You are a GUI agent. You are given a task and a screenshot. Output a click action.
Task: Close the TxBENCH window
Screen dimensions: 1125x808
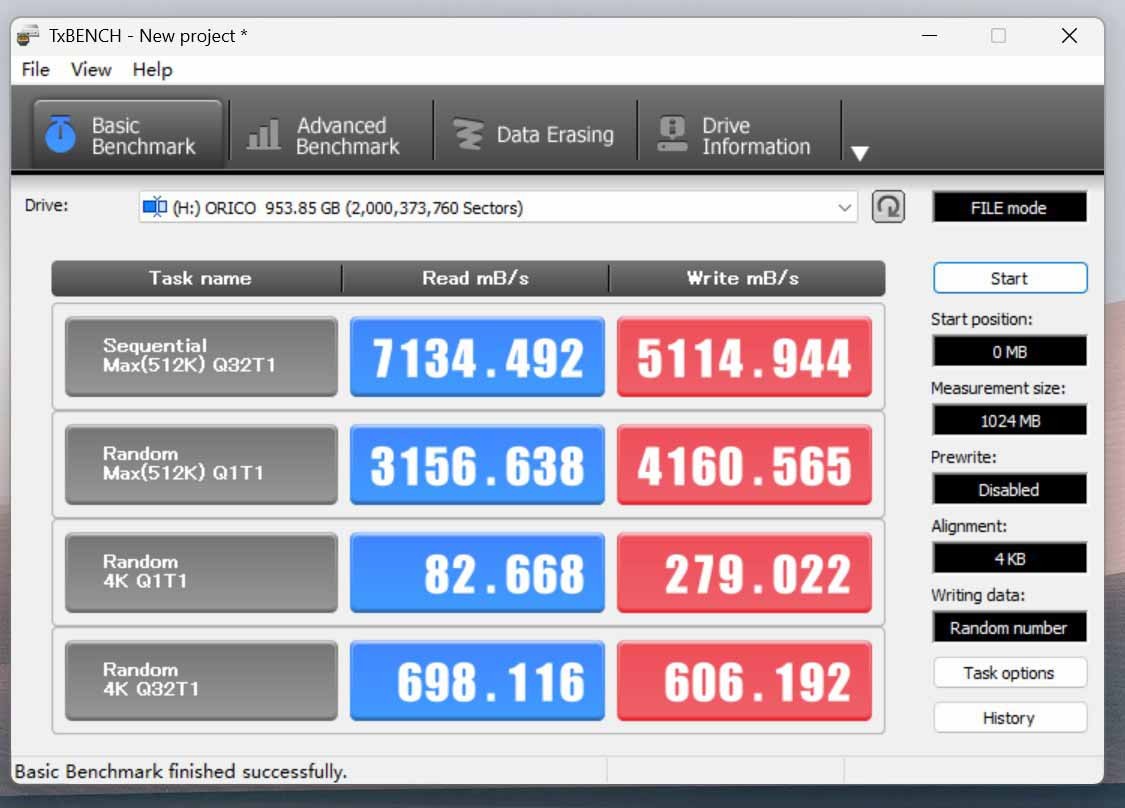tap(1069, 35)
